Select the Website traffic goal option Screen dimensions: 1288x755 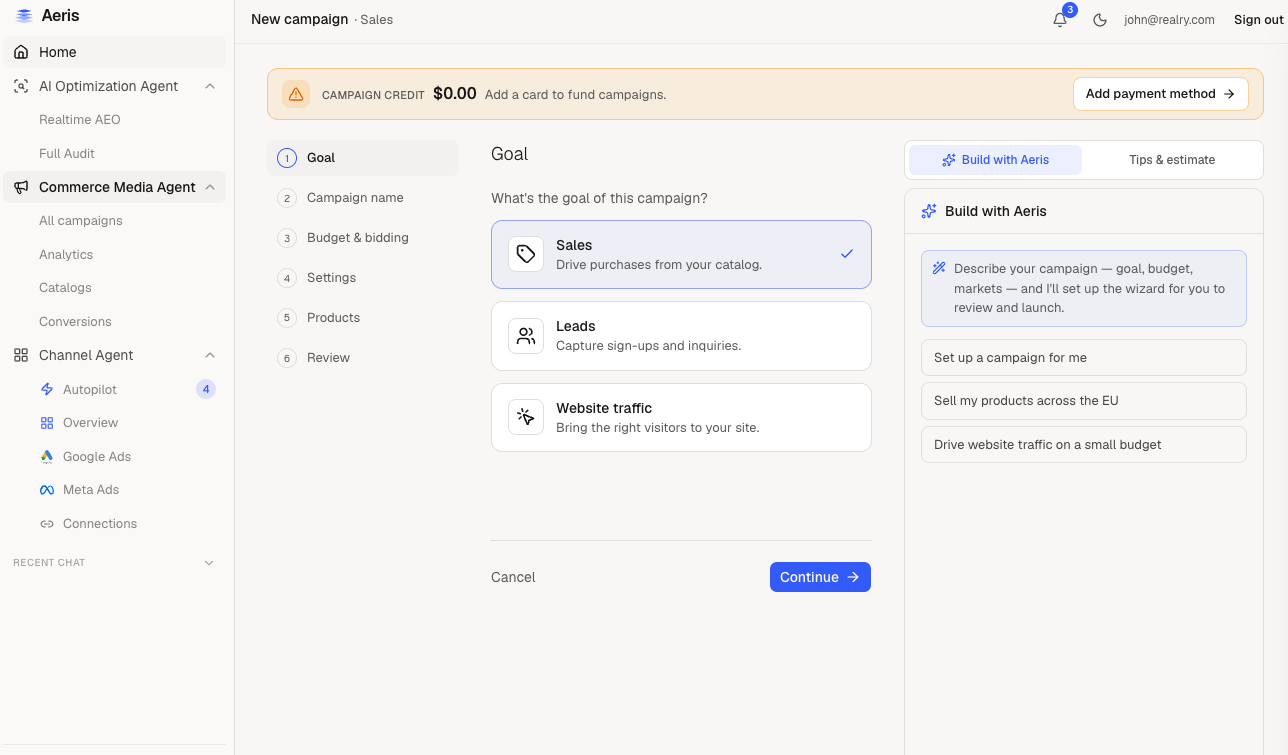click(x=681, y=418)
